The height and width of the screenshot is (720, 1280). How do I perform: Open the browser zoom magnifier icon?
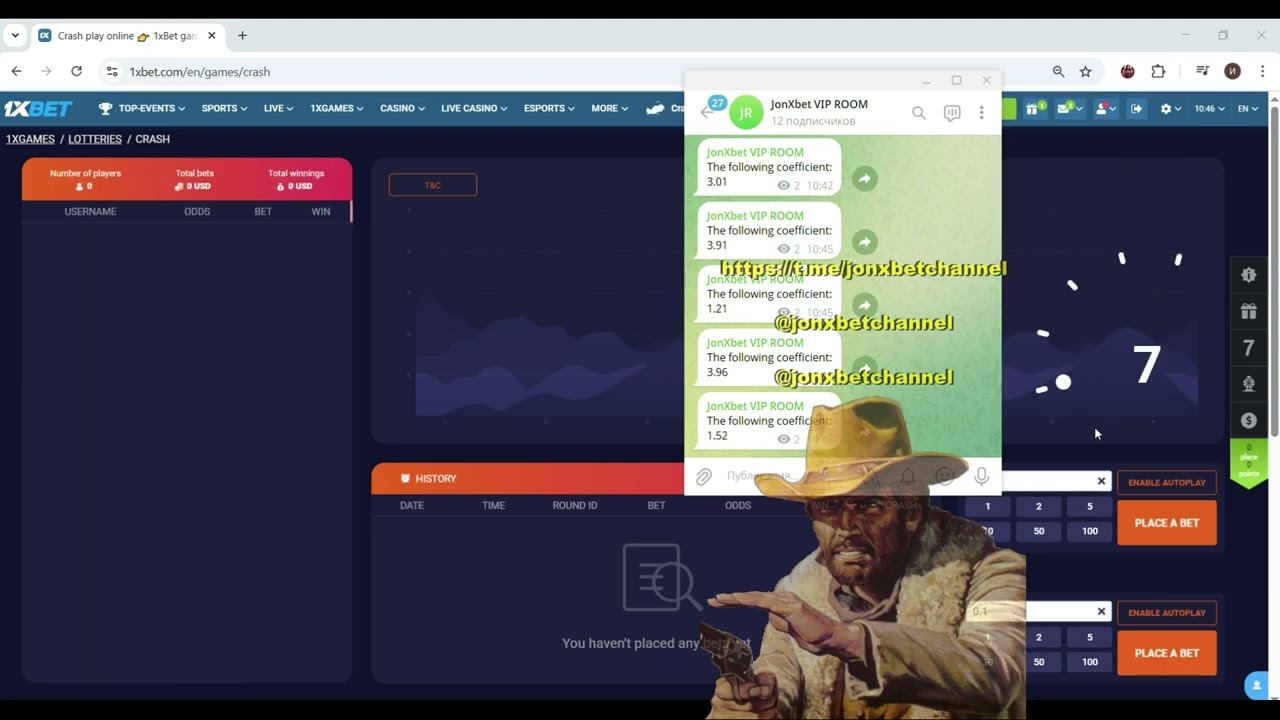tap(1058, 72)
